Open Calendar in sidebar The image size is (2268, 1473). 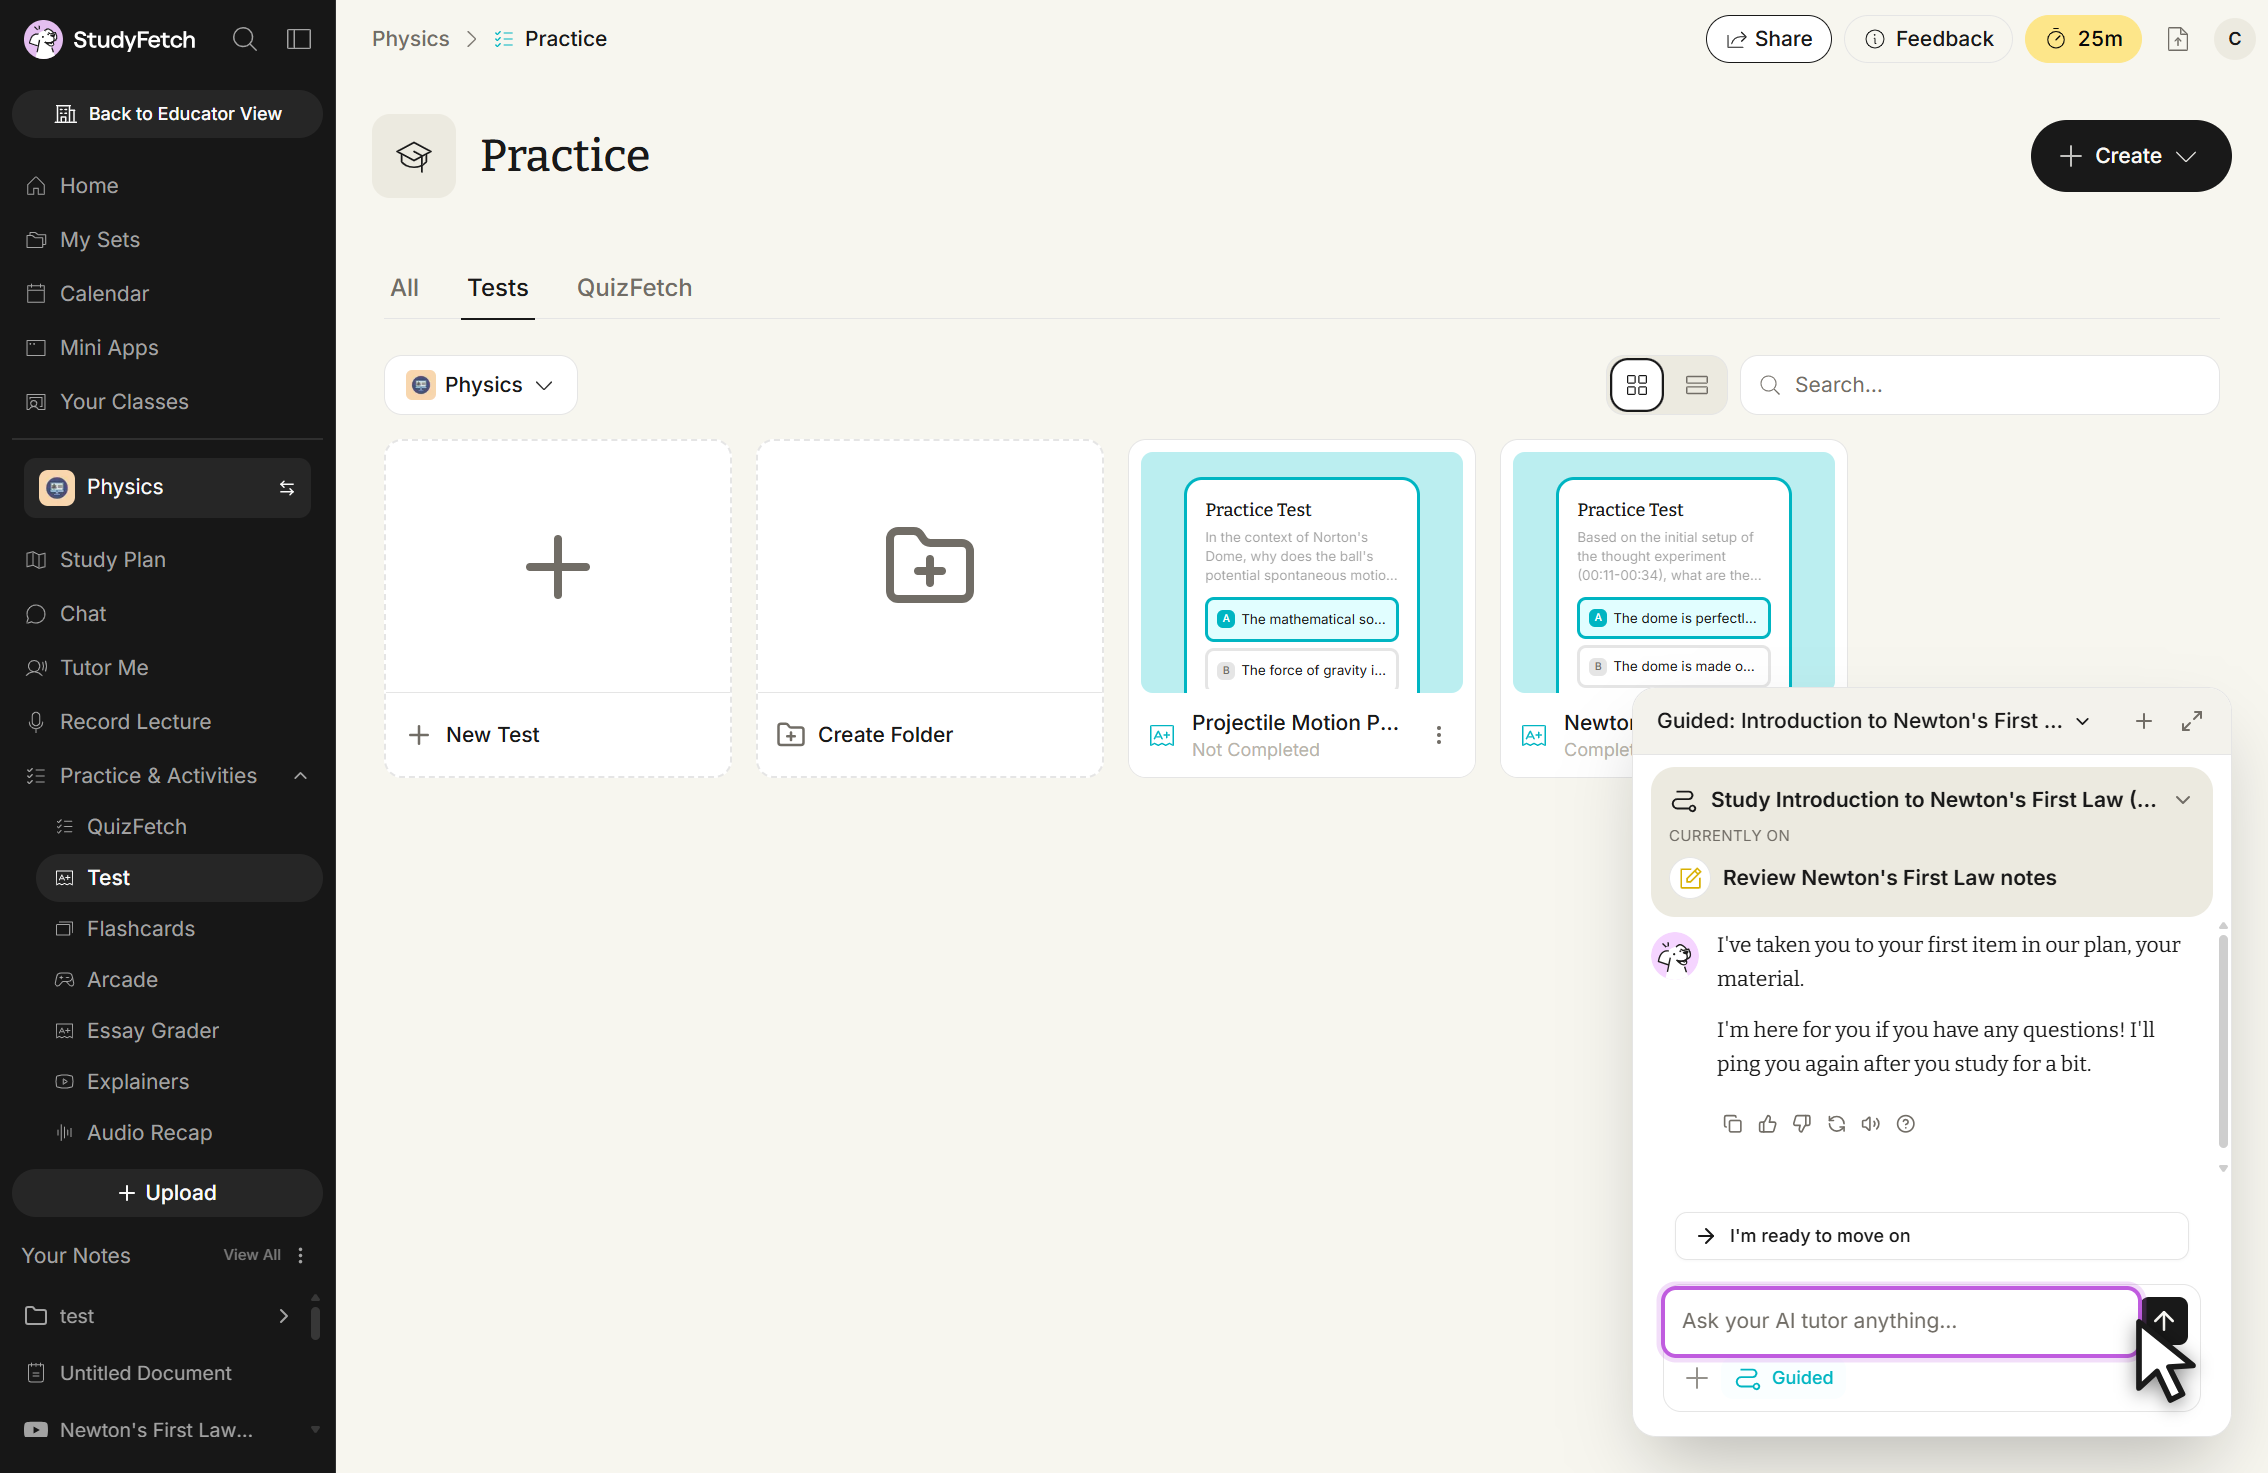168,294
